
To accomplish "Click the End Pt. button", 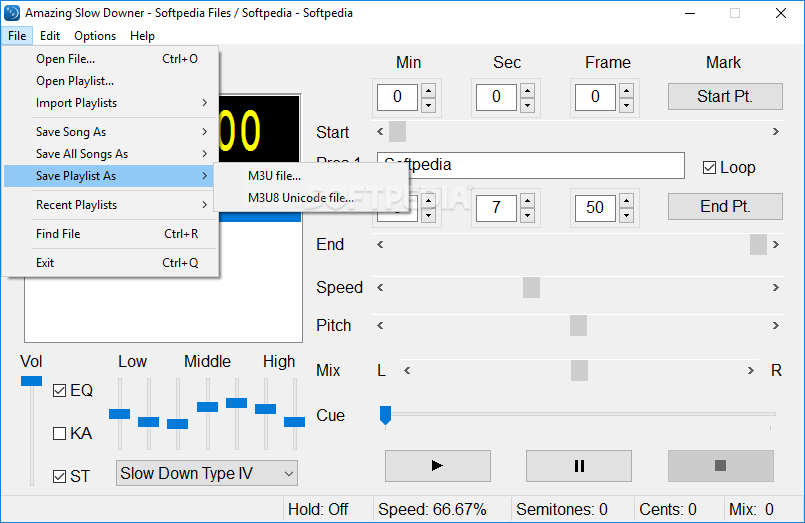I will pyautogui.click(x=725, y=206).
